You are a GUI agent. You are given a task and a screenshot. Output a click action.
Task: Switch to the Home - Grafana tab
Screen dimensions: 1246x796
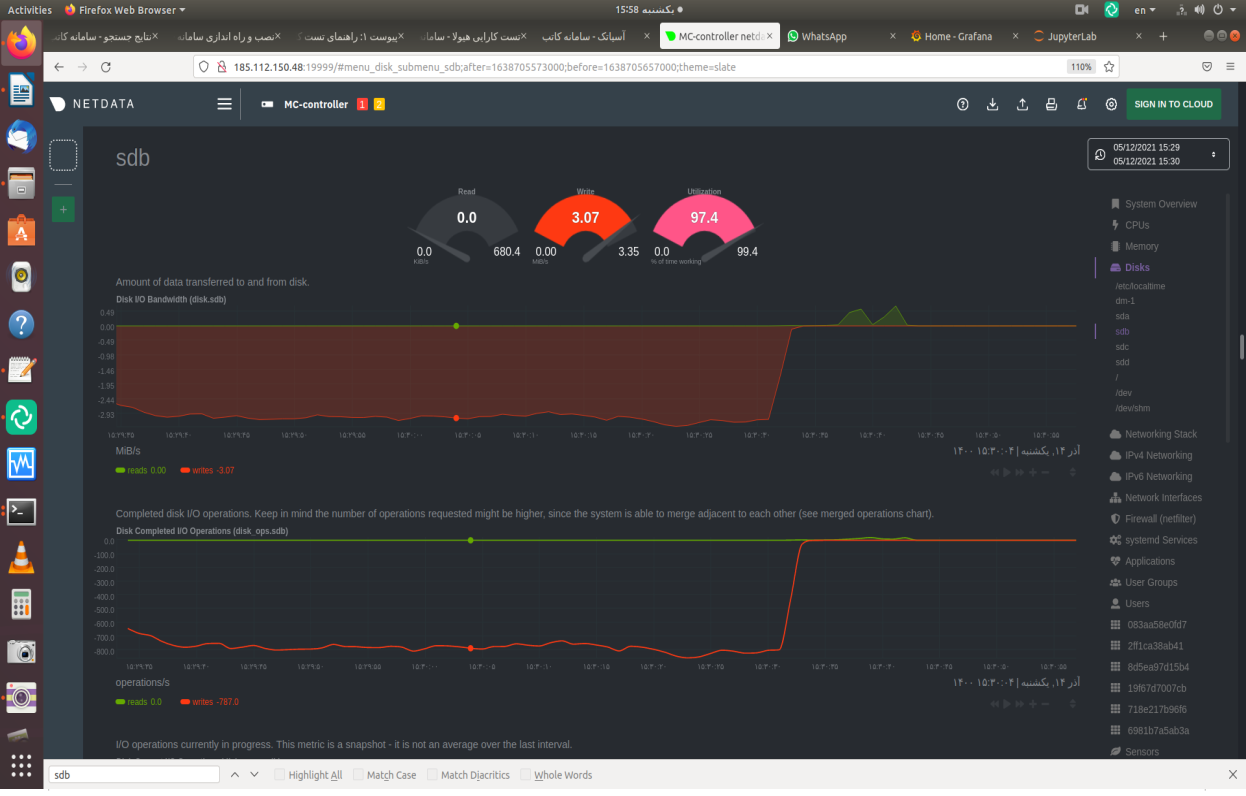(x=958, y=36)
